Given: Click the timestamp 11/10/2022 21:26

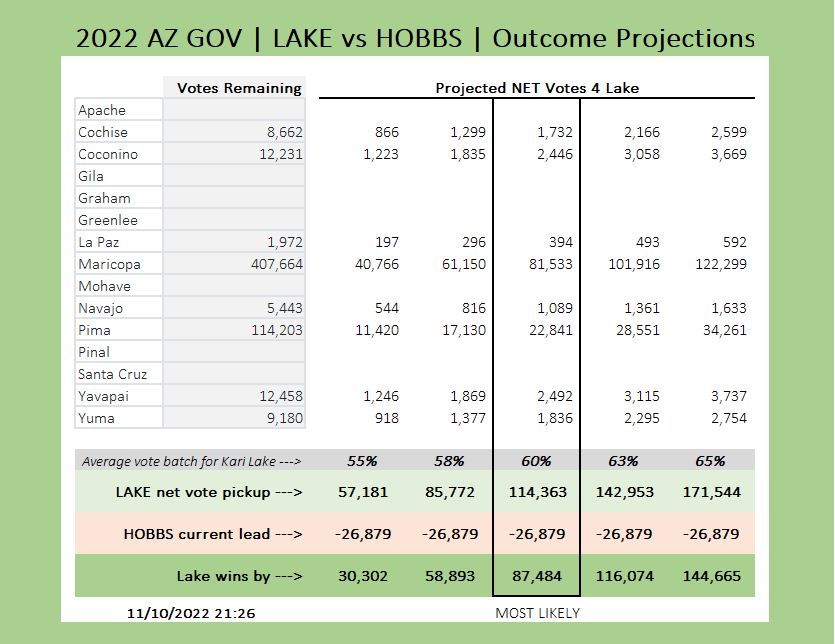Looking at the screenshot, I should (191, 614).
